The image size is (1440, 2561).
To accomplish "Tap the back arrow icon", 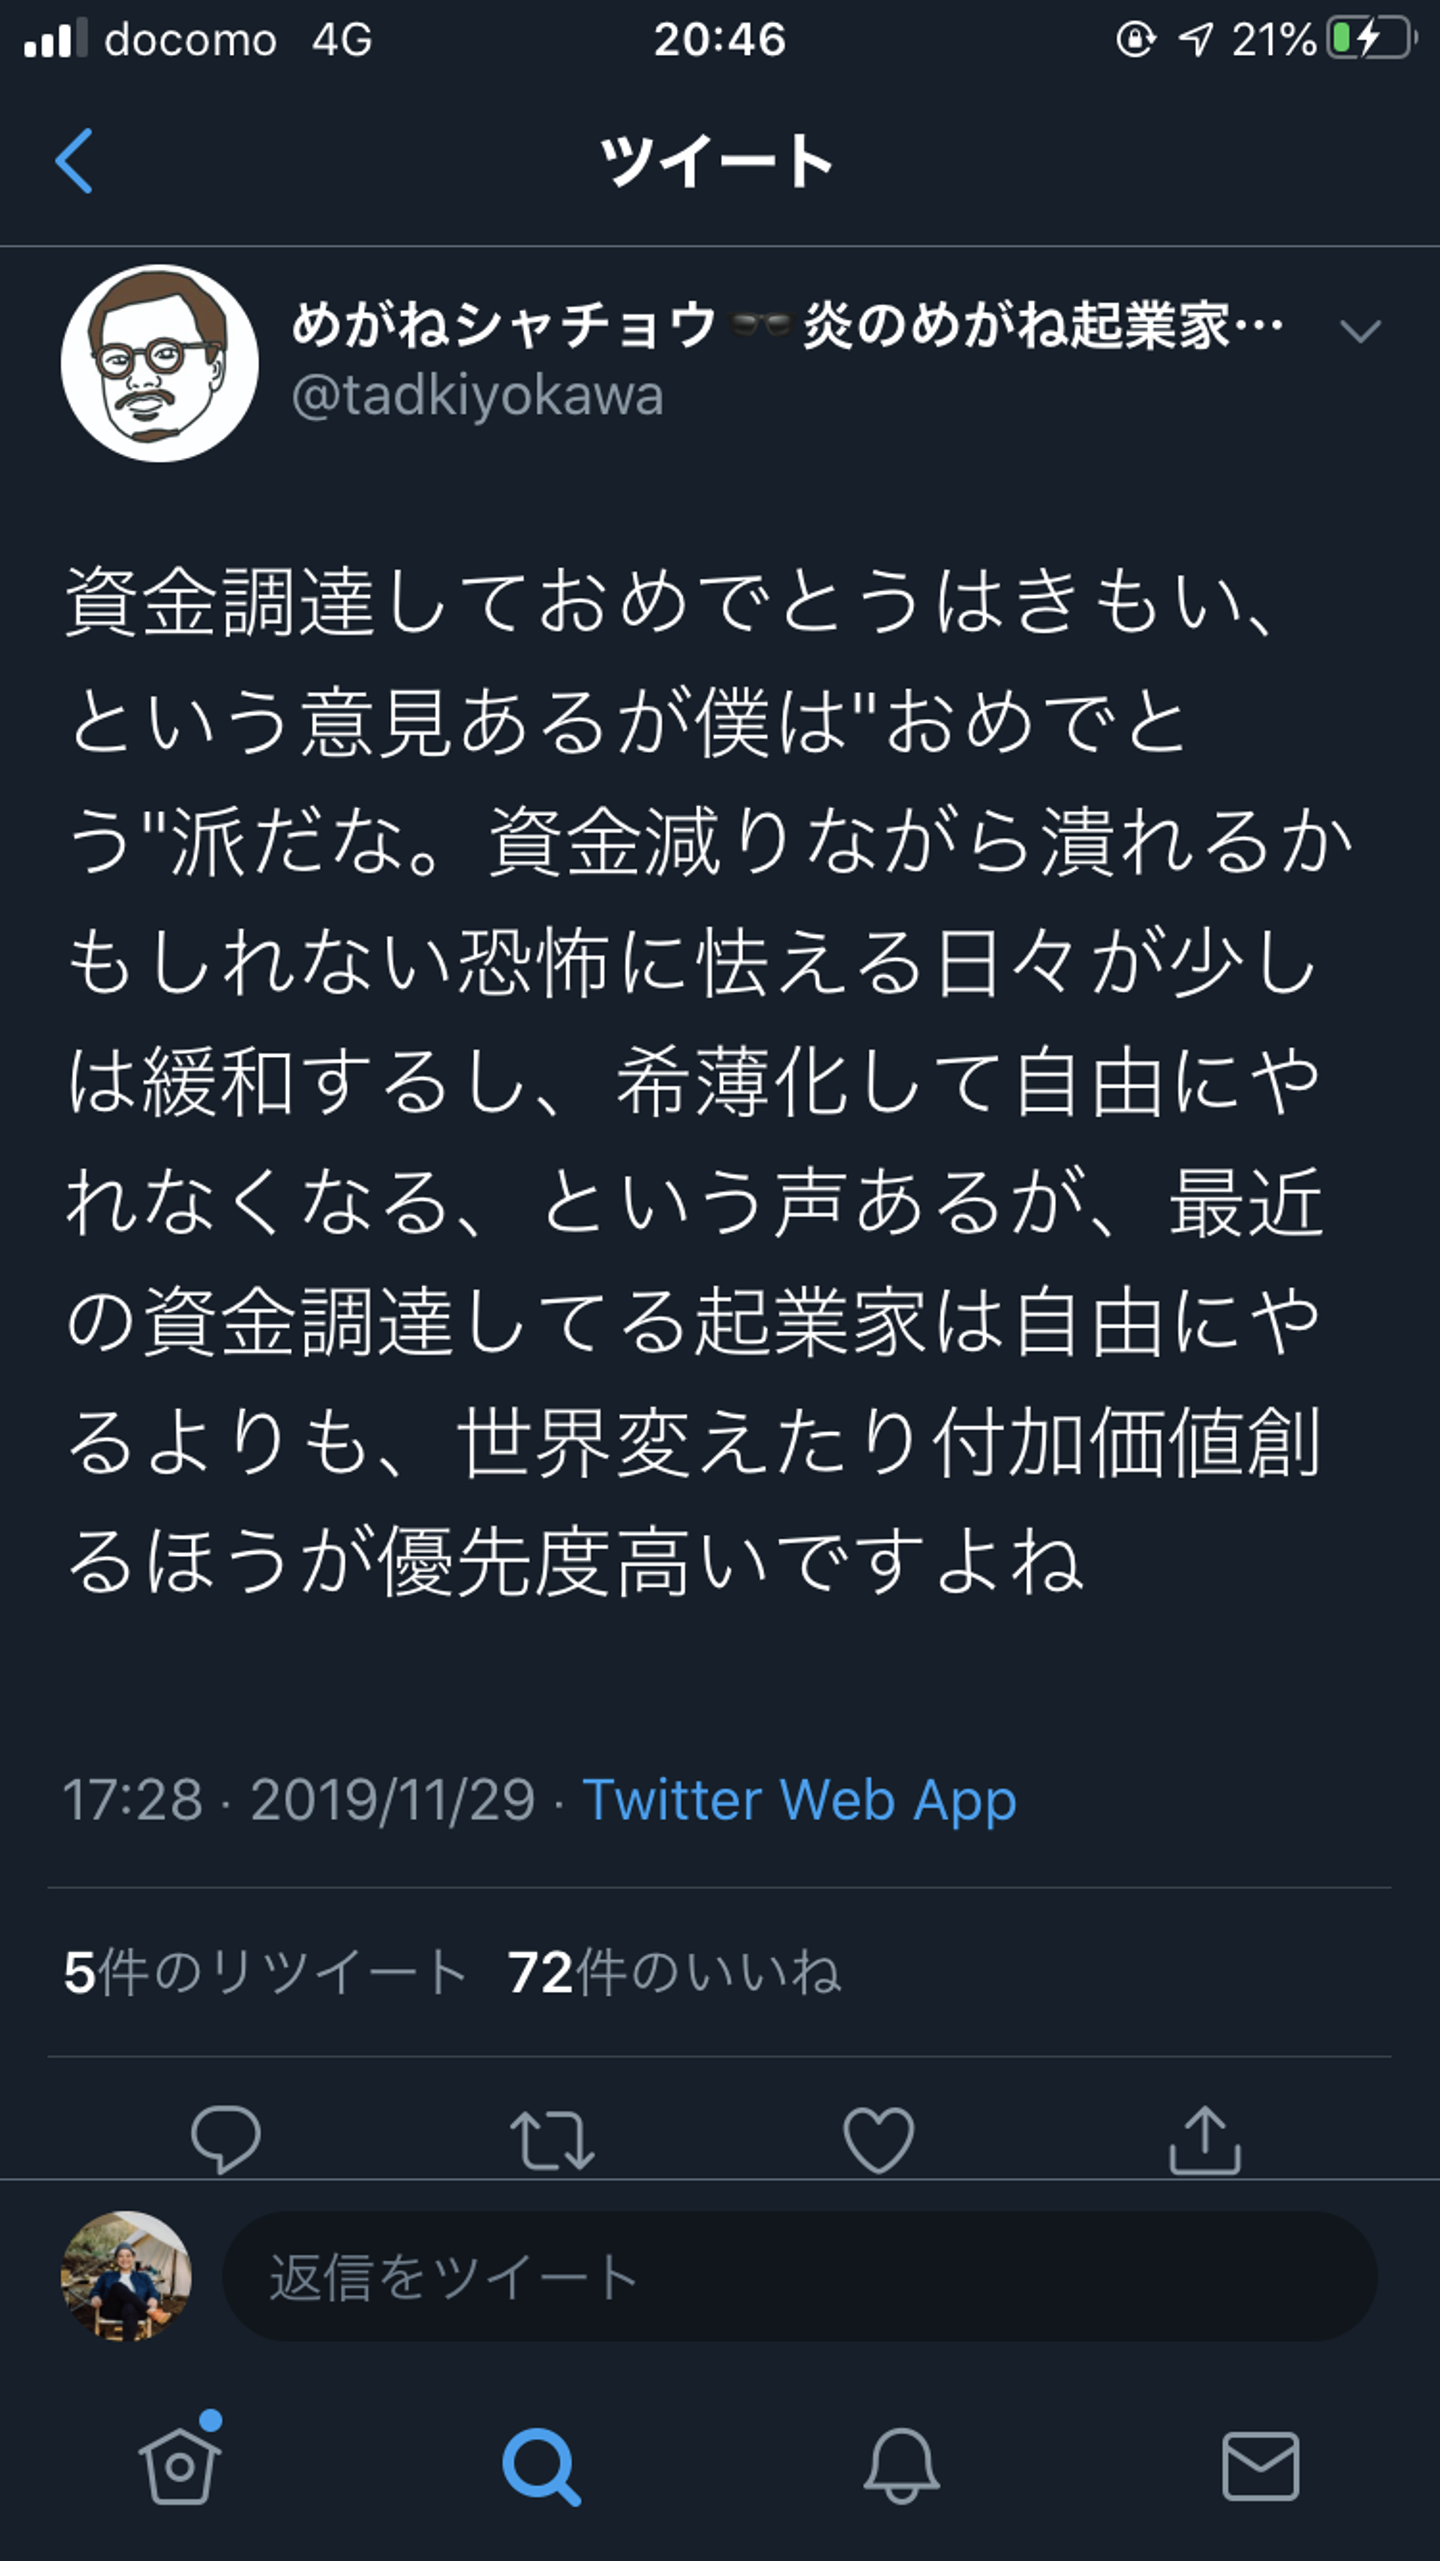I will pos(74,160).
